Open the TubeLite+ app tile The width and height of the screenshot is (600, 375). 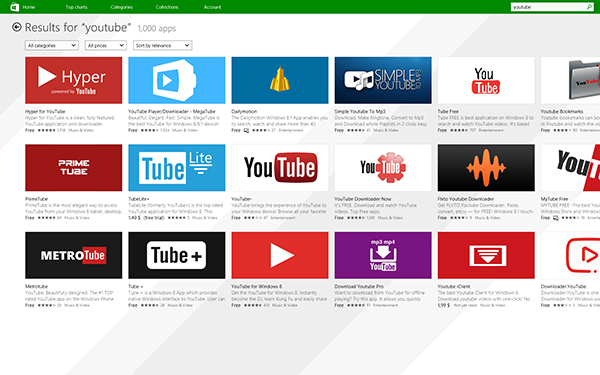[177, 168]
